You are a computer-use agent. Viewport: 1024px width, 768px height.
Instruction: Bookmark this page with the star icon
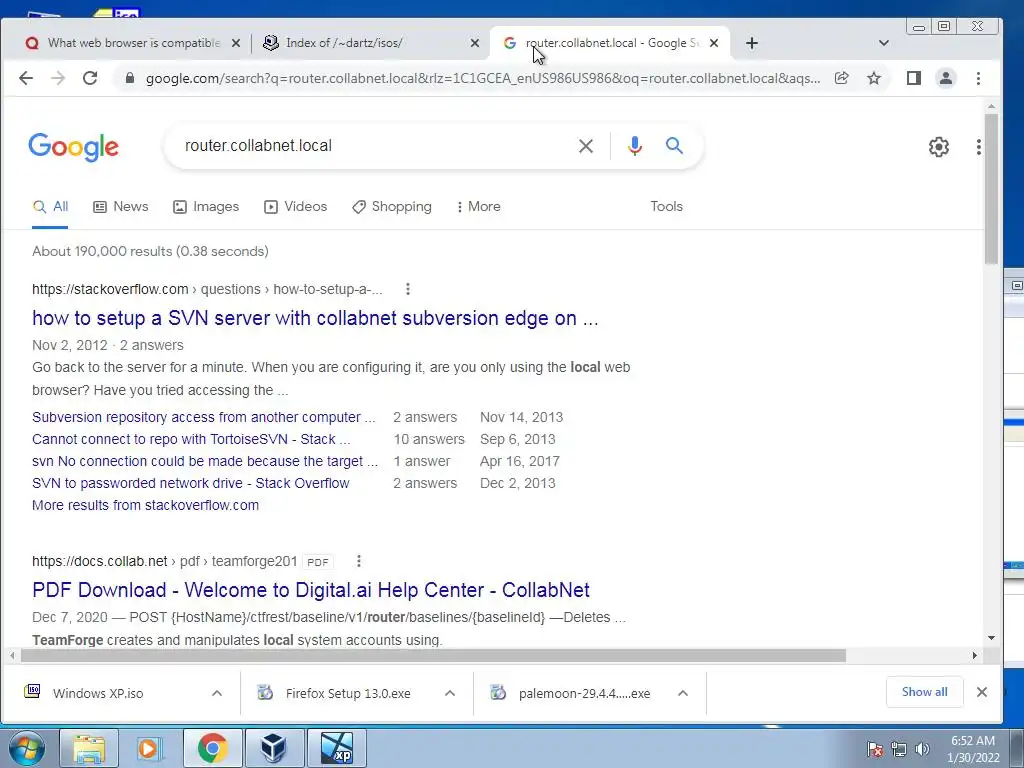[874, 78]
